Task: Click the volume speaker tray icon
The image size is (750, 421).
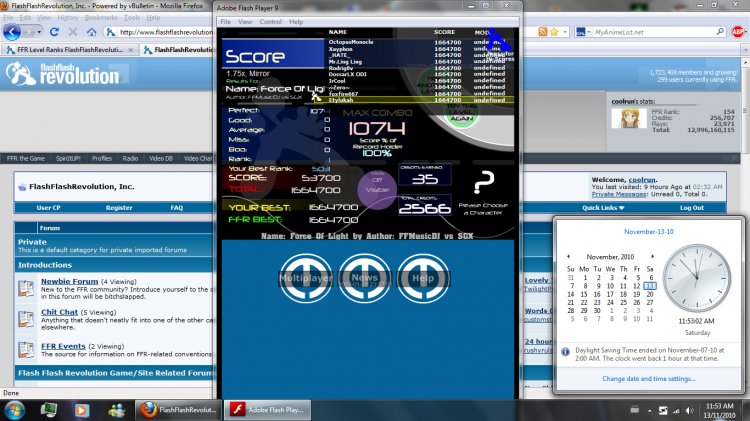Action: click(689, 410)
